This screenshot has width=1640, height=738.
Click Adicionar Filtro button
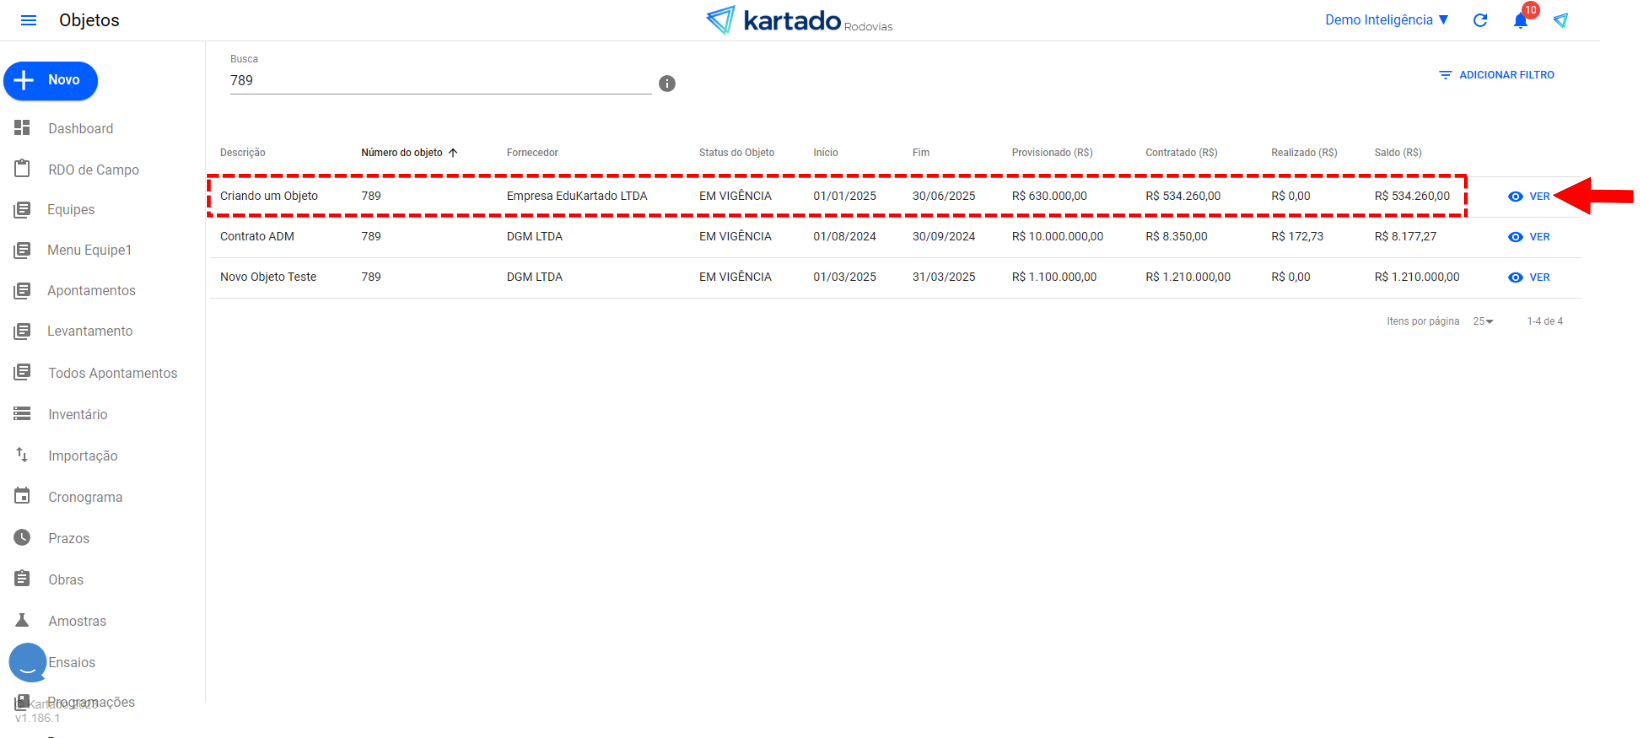(x=1496, y=75)
